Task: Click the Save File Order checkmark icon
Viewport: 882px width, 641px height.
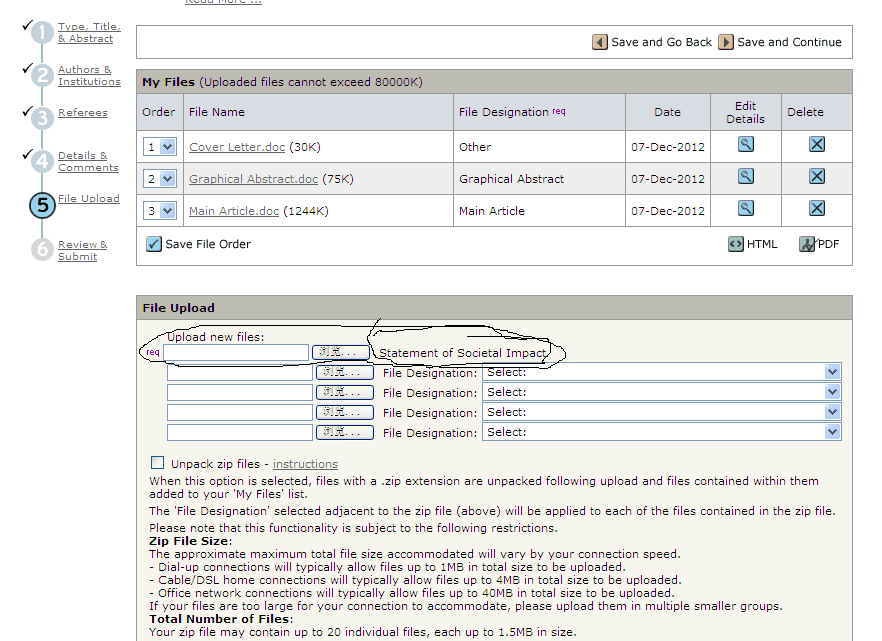Action: (154, 244)
